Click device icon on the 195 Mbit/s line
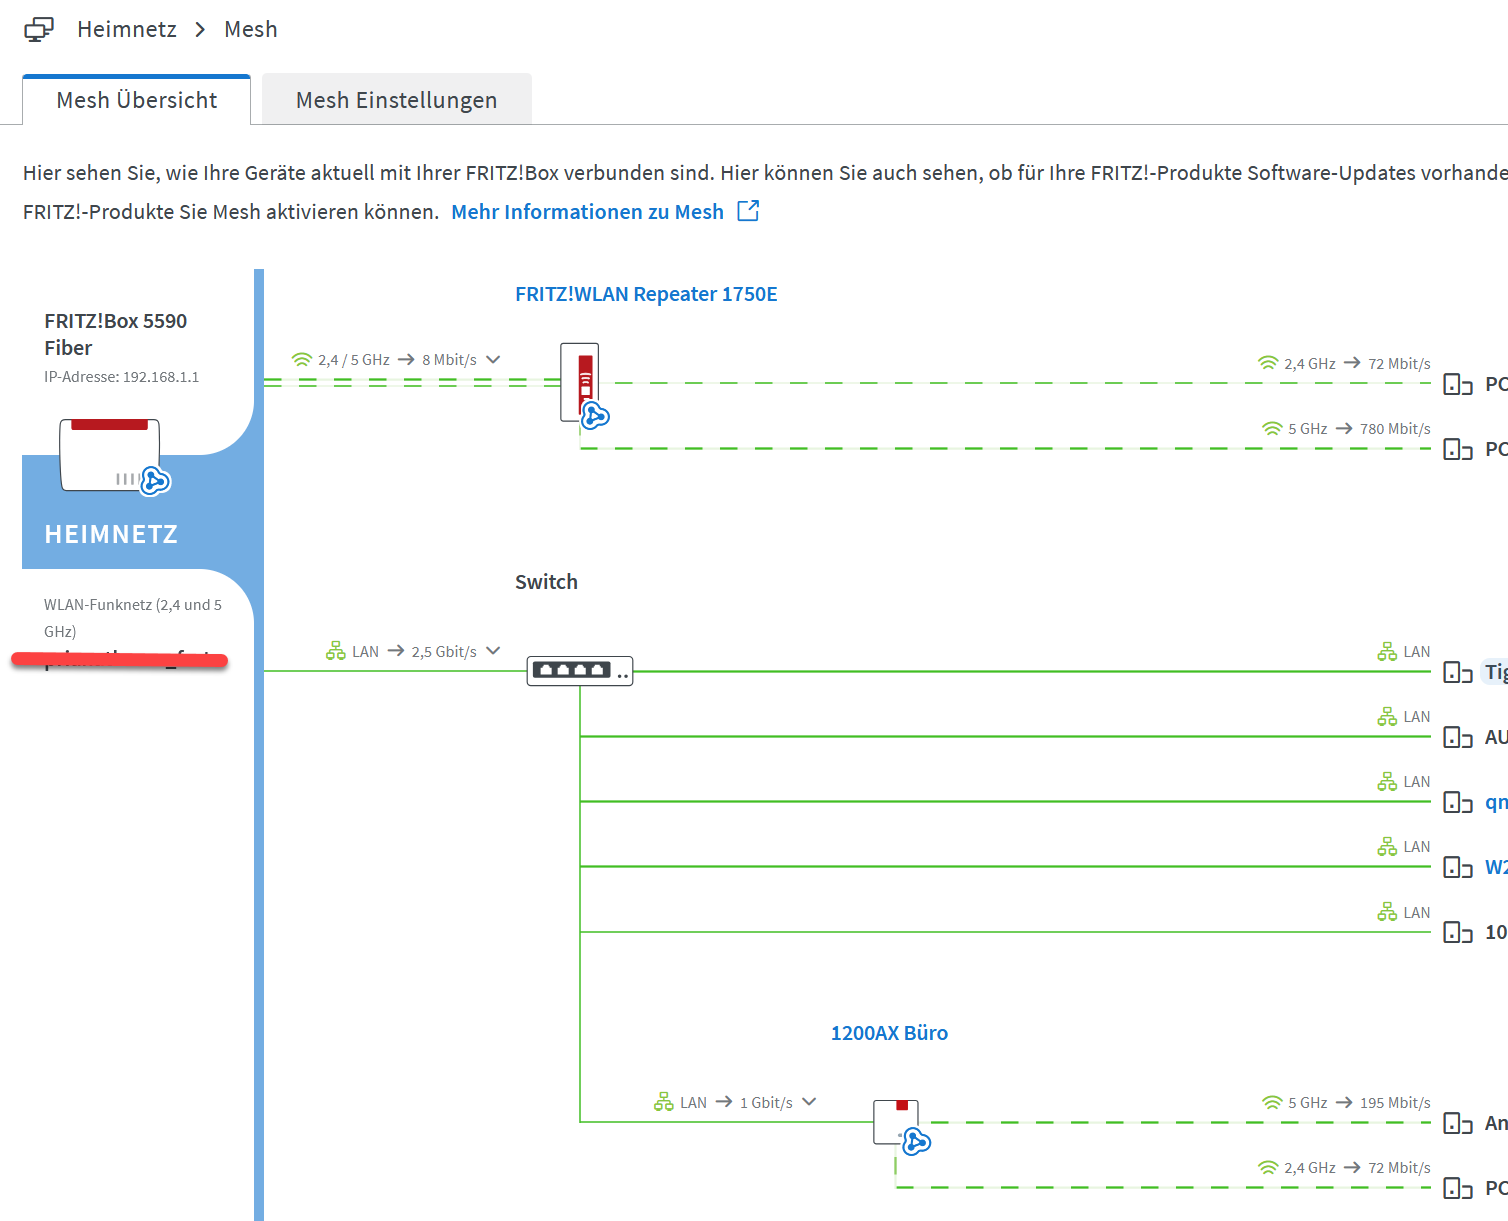 [1458, 1123]
